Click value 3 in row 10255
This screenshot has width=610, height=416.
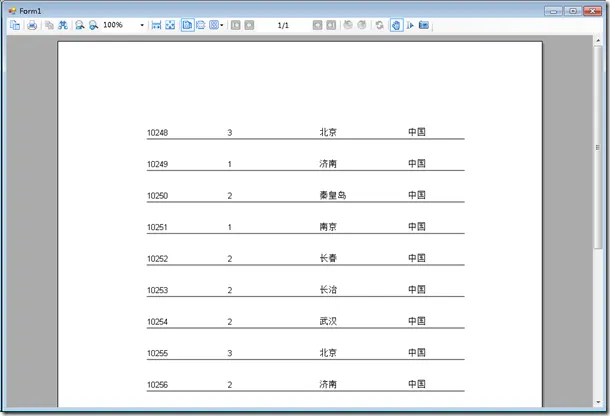pos(230,353)
